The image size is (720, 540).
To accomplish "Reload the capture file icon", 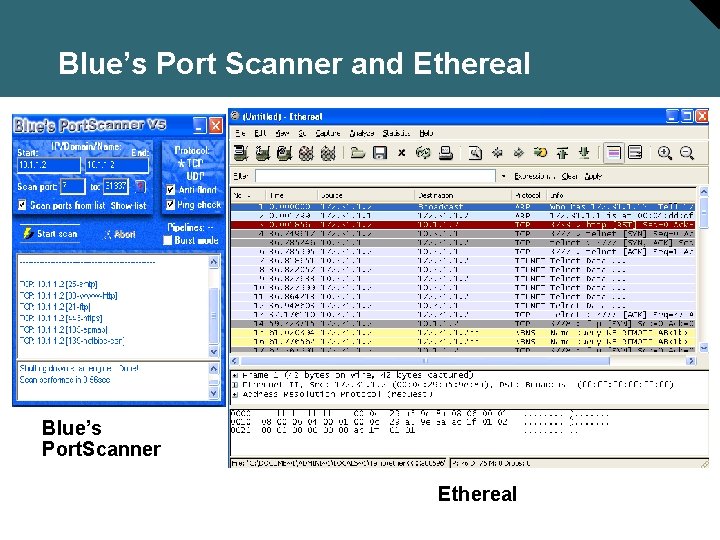I will (x=423, y=152).
